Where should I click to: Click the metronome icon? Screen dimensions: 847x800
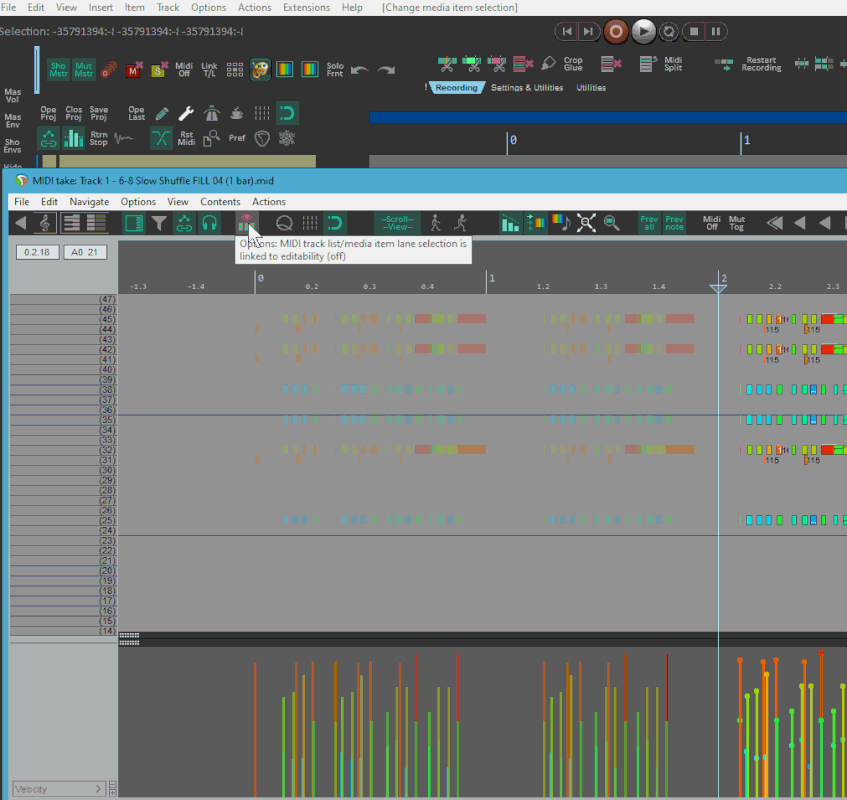(x=212, y=113)
